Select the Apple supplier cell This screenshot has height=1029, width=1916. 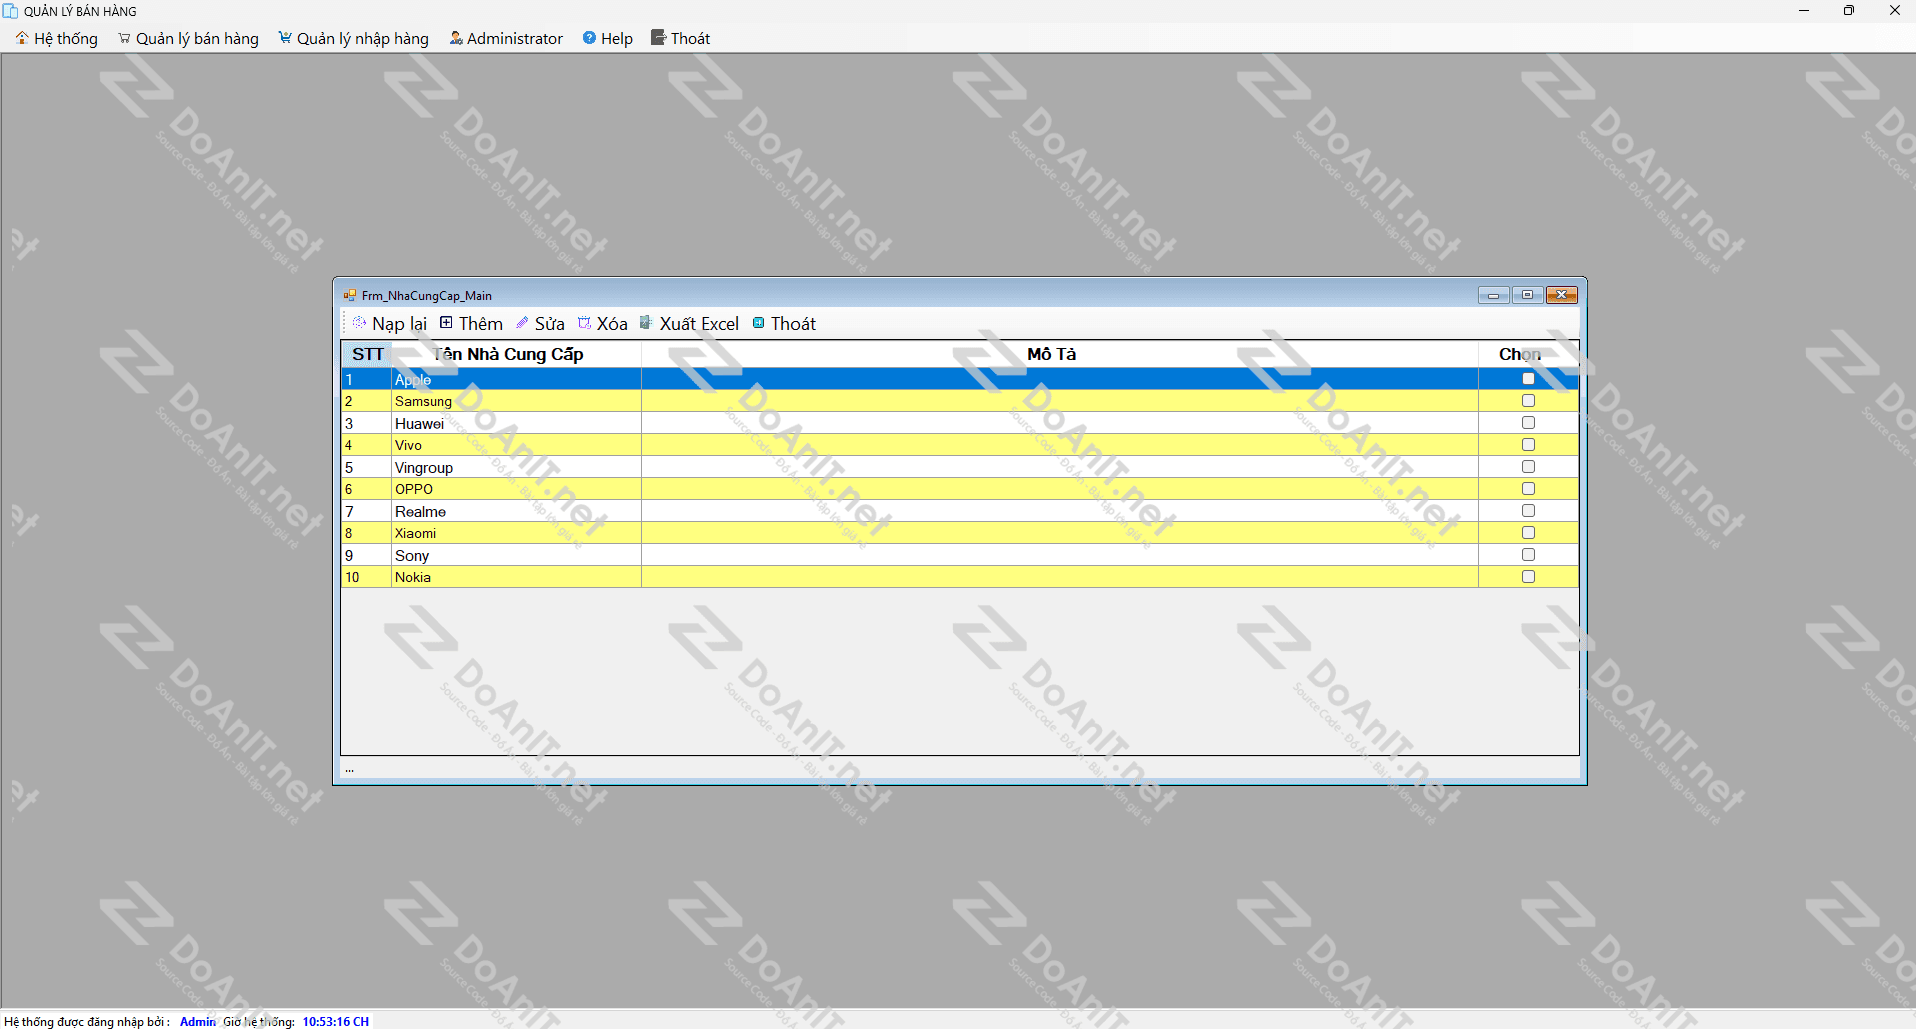516,379
